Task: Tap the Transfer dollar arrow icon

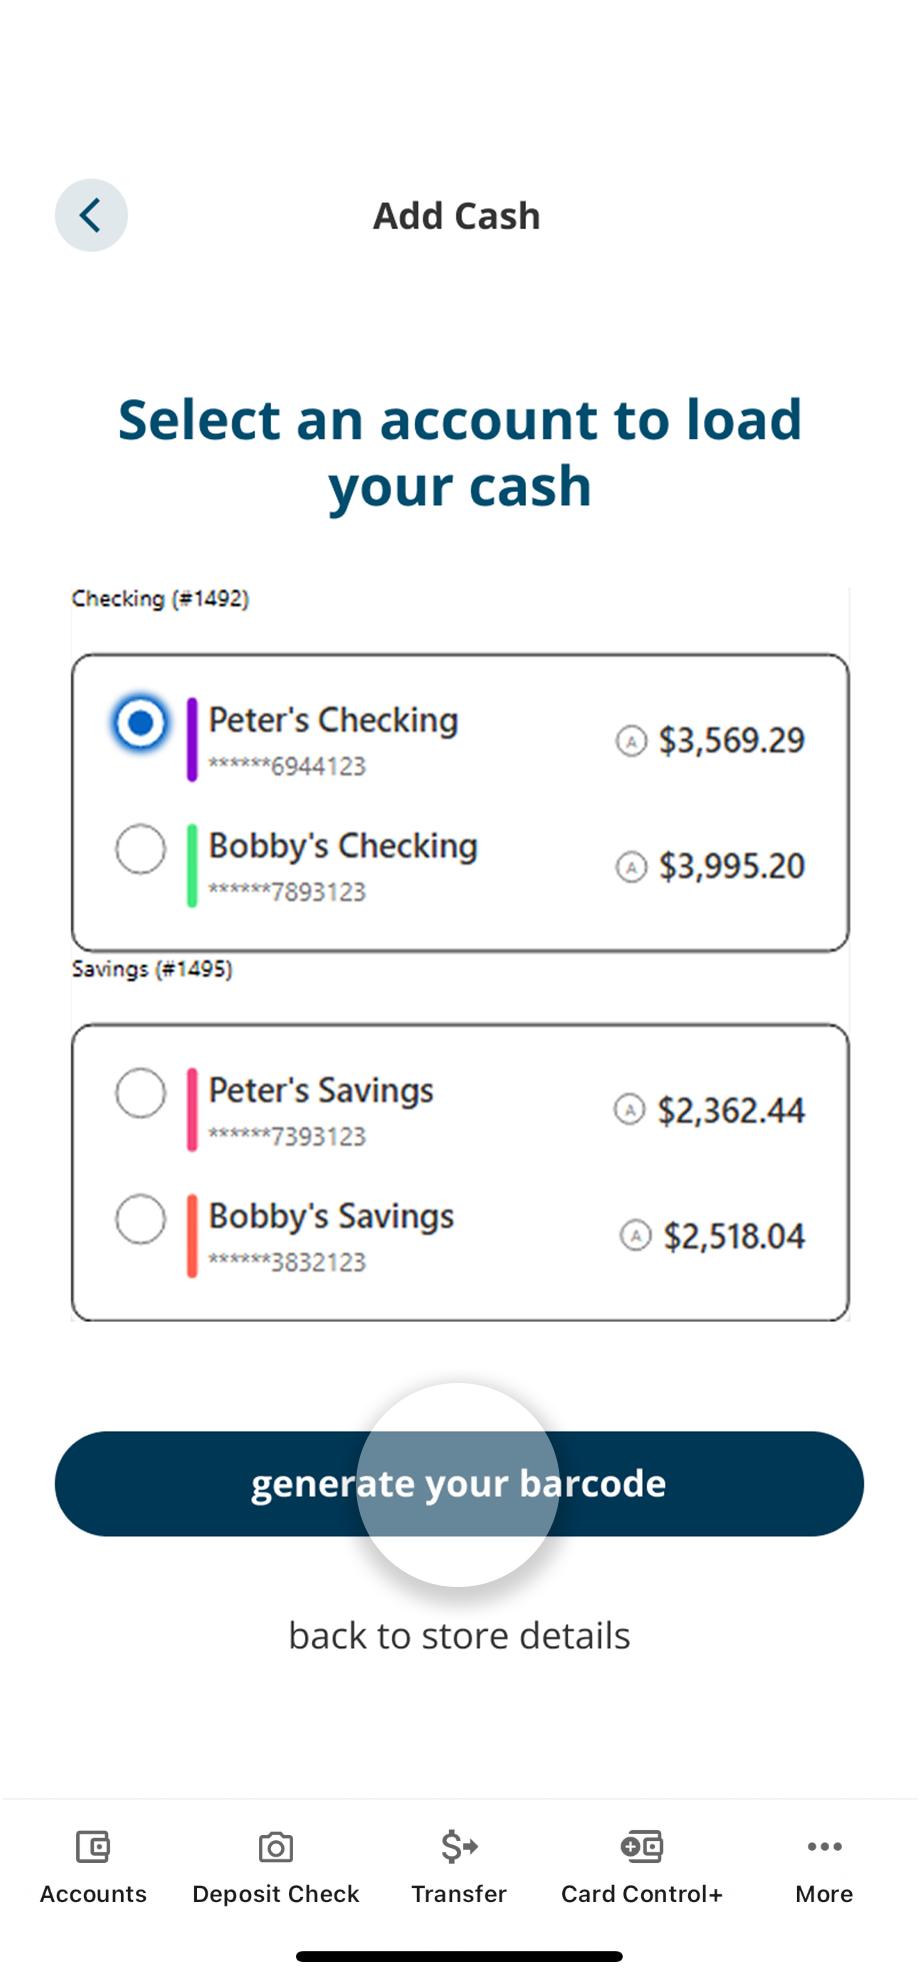Action: coord(459,1846)
